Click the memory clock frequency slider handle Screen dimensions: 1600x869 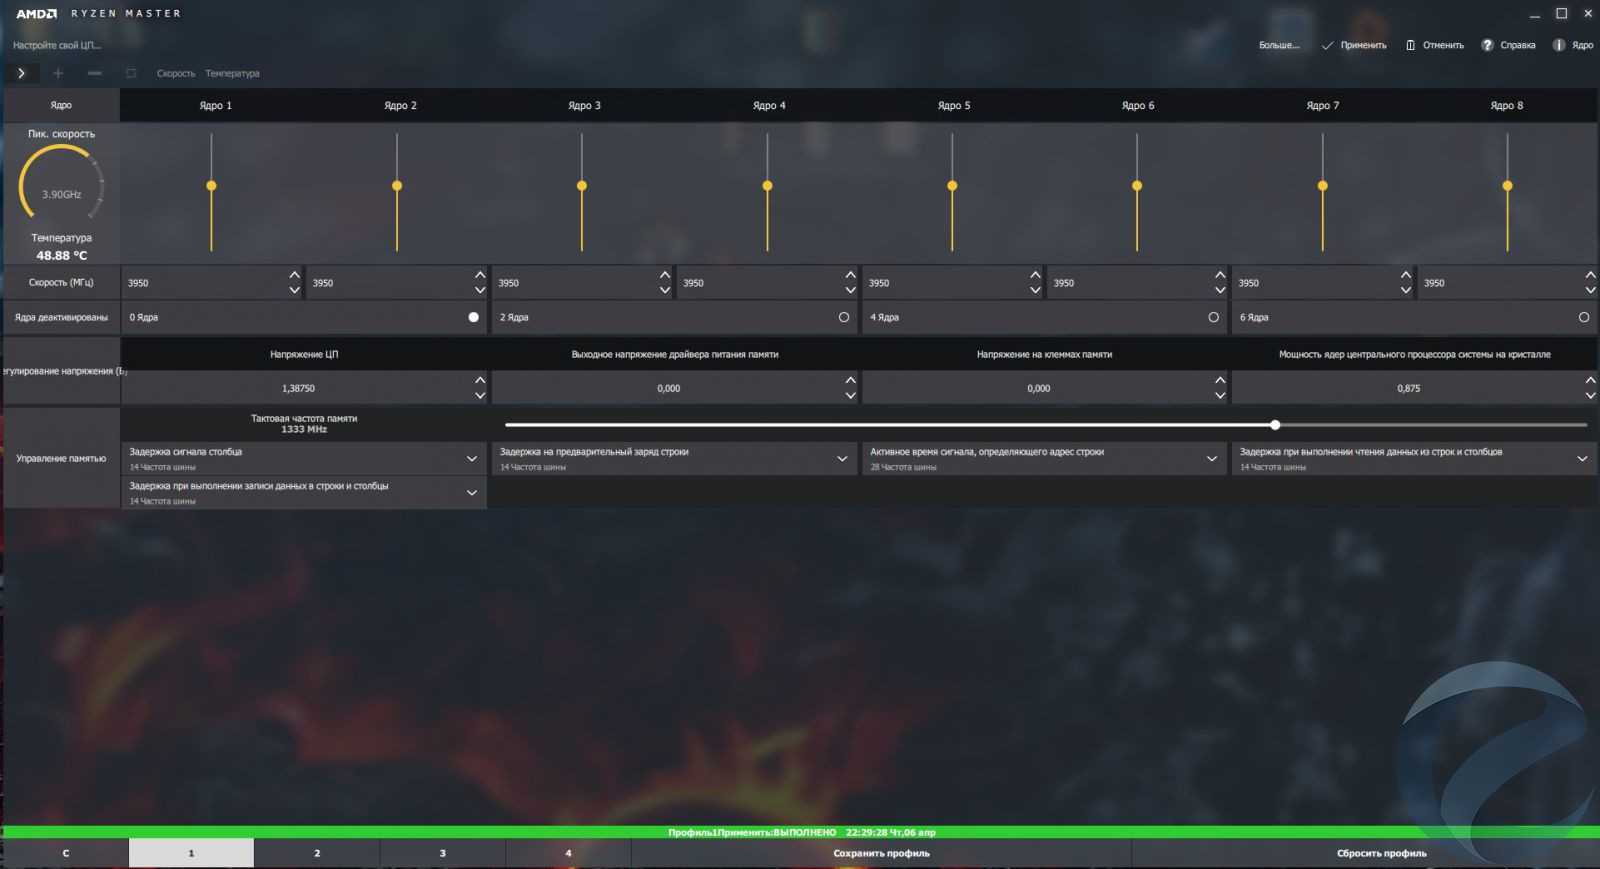[1275, 425]
